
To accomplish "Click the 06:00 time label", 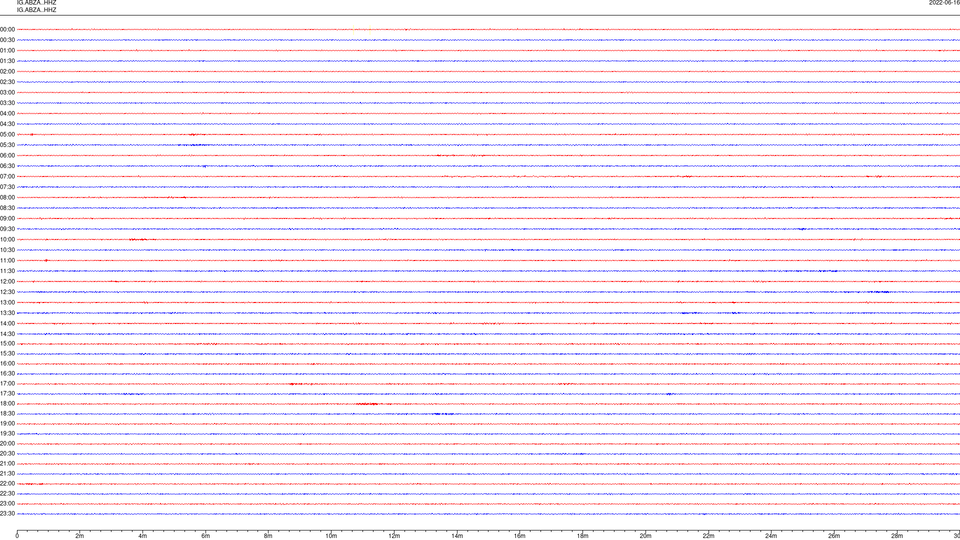I will pyautogui.click(x=7, y=156).
